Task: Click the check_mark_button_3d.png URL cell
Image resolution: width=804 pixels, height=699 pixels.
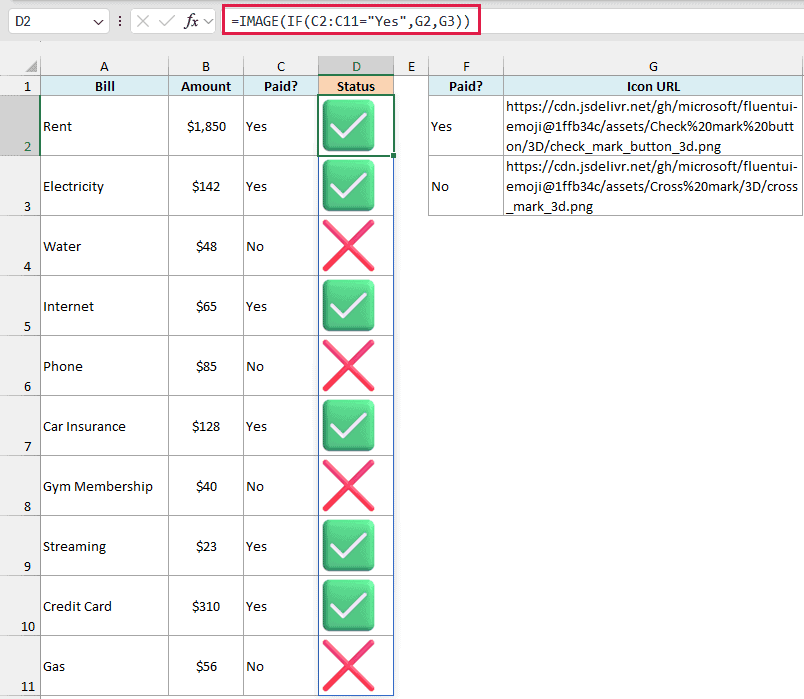Action: [653, 126]
